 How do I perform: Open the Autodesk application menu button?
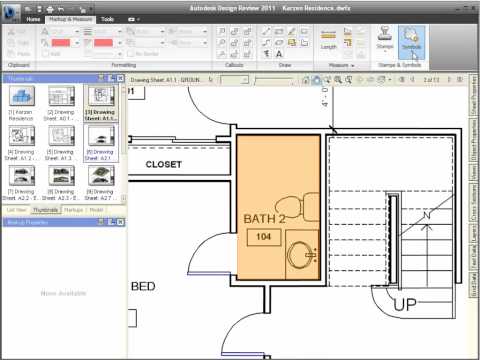[x=11, y=13]
